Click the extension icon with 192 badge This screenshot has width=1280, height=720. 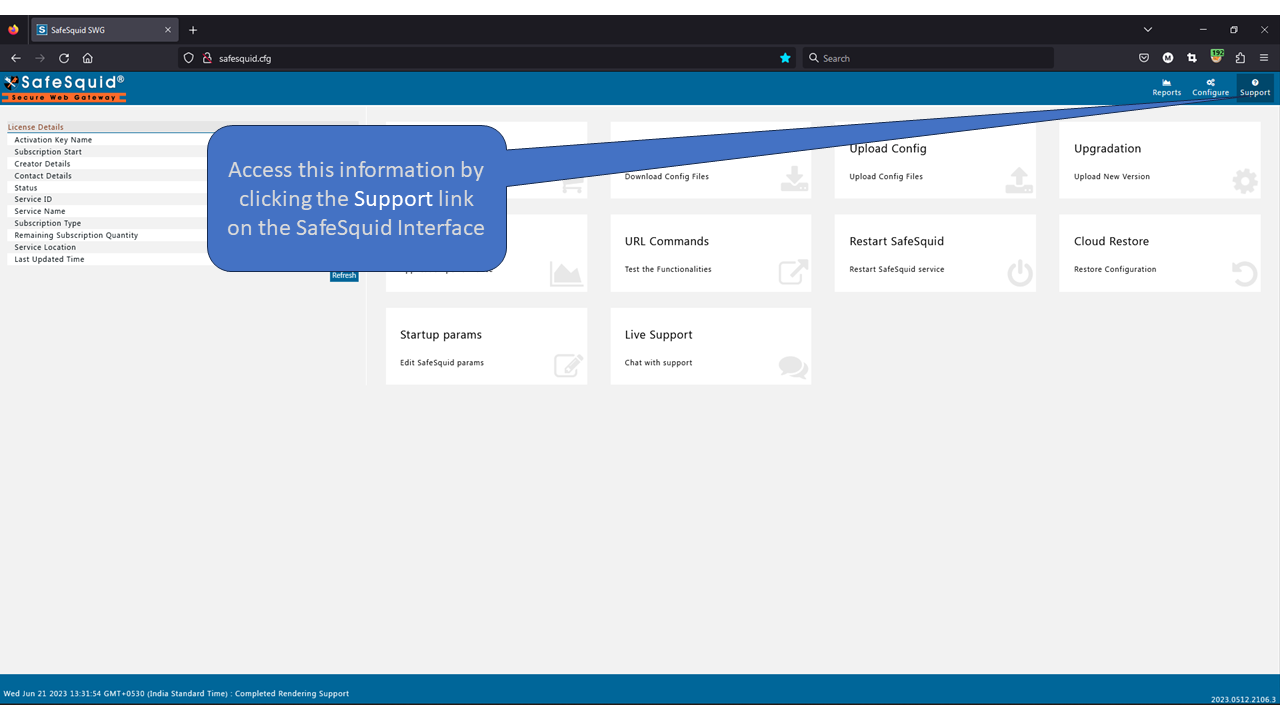[x=1216, y=57]
